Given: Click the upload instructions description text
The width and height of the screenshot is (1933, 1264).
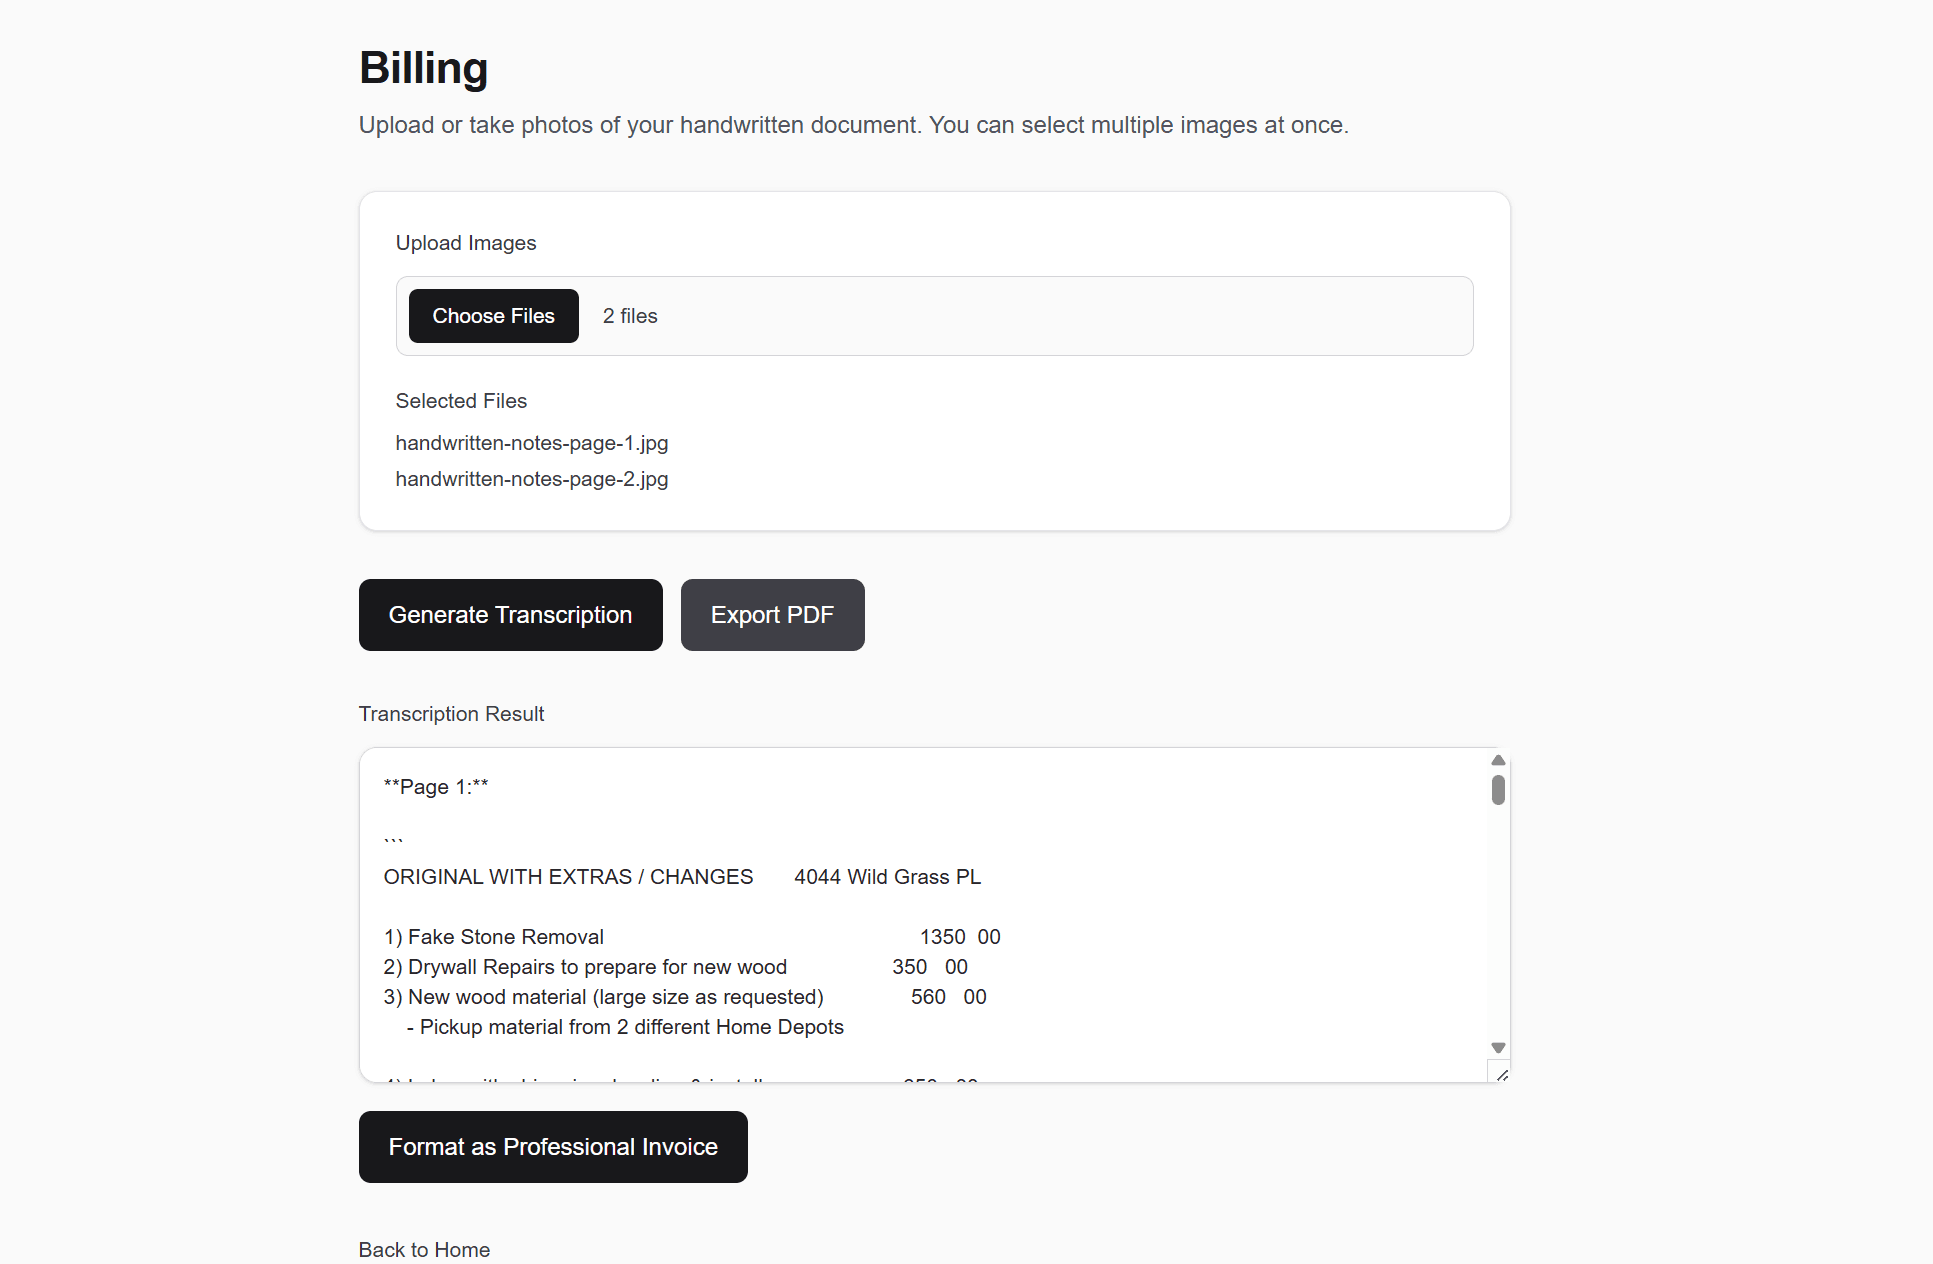Looking at the screenshot, I should 854,125.
